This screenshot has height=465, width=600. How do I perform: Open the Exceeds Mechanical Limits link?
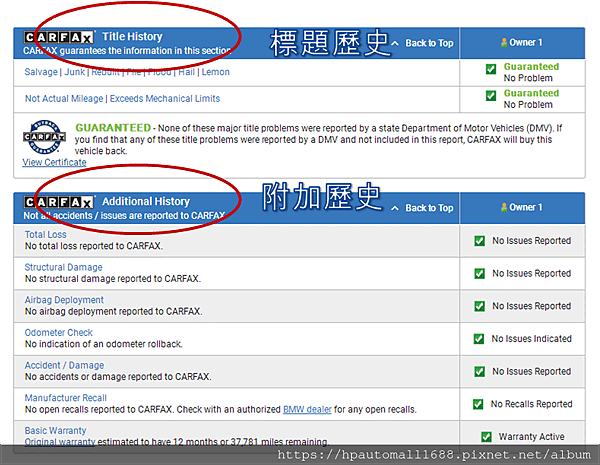[x=165, y=99]
